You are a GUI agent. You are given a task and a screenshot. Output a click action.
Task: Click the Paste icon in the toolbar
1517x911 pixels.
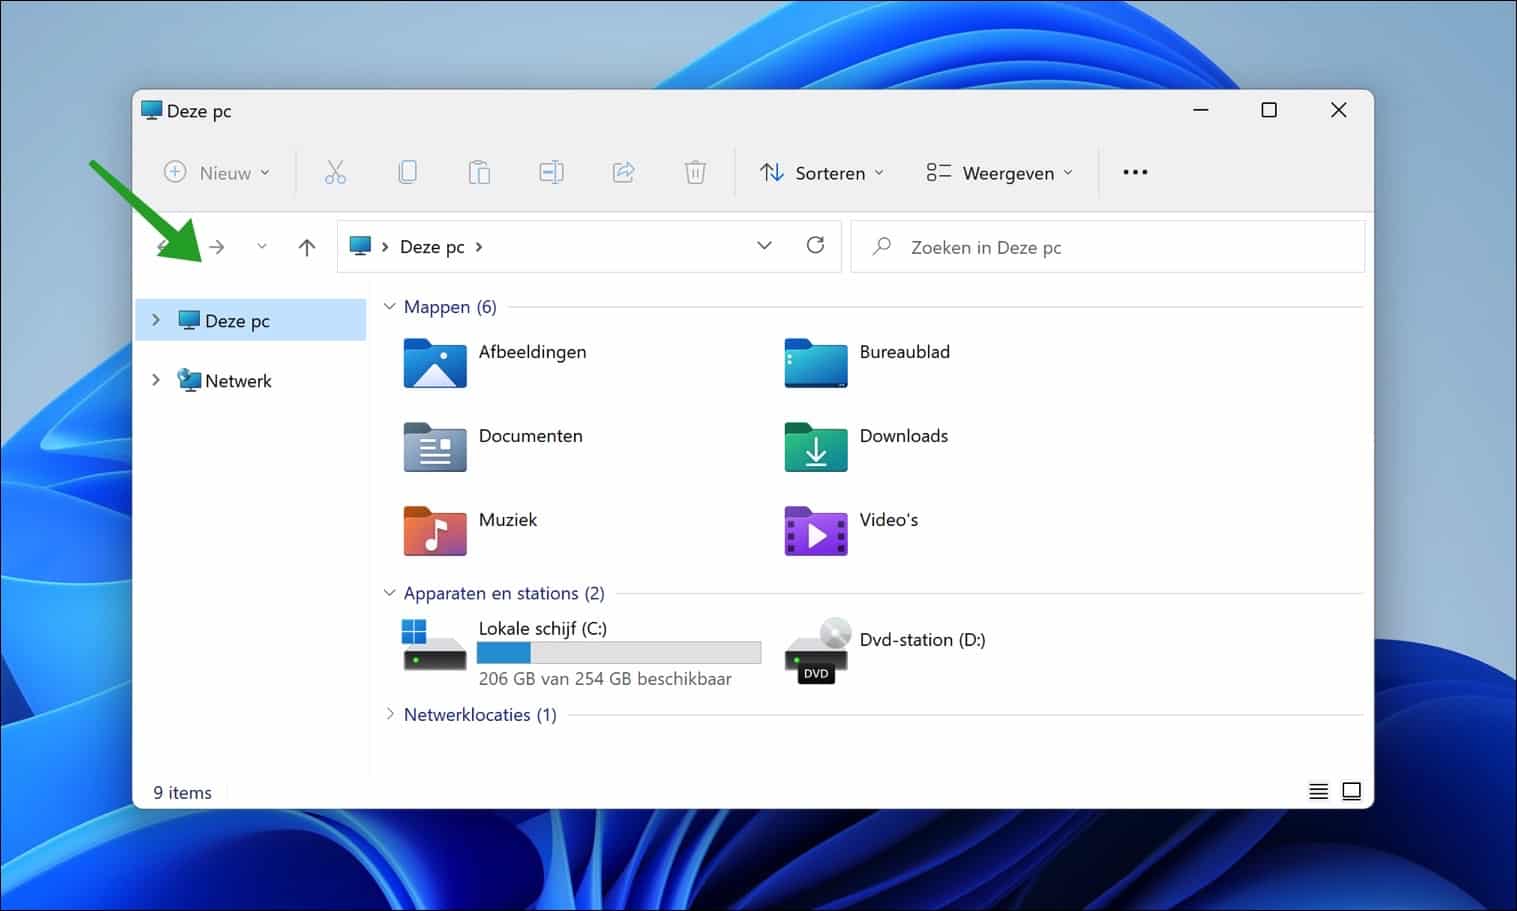pos(479,172)
